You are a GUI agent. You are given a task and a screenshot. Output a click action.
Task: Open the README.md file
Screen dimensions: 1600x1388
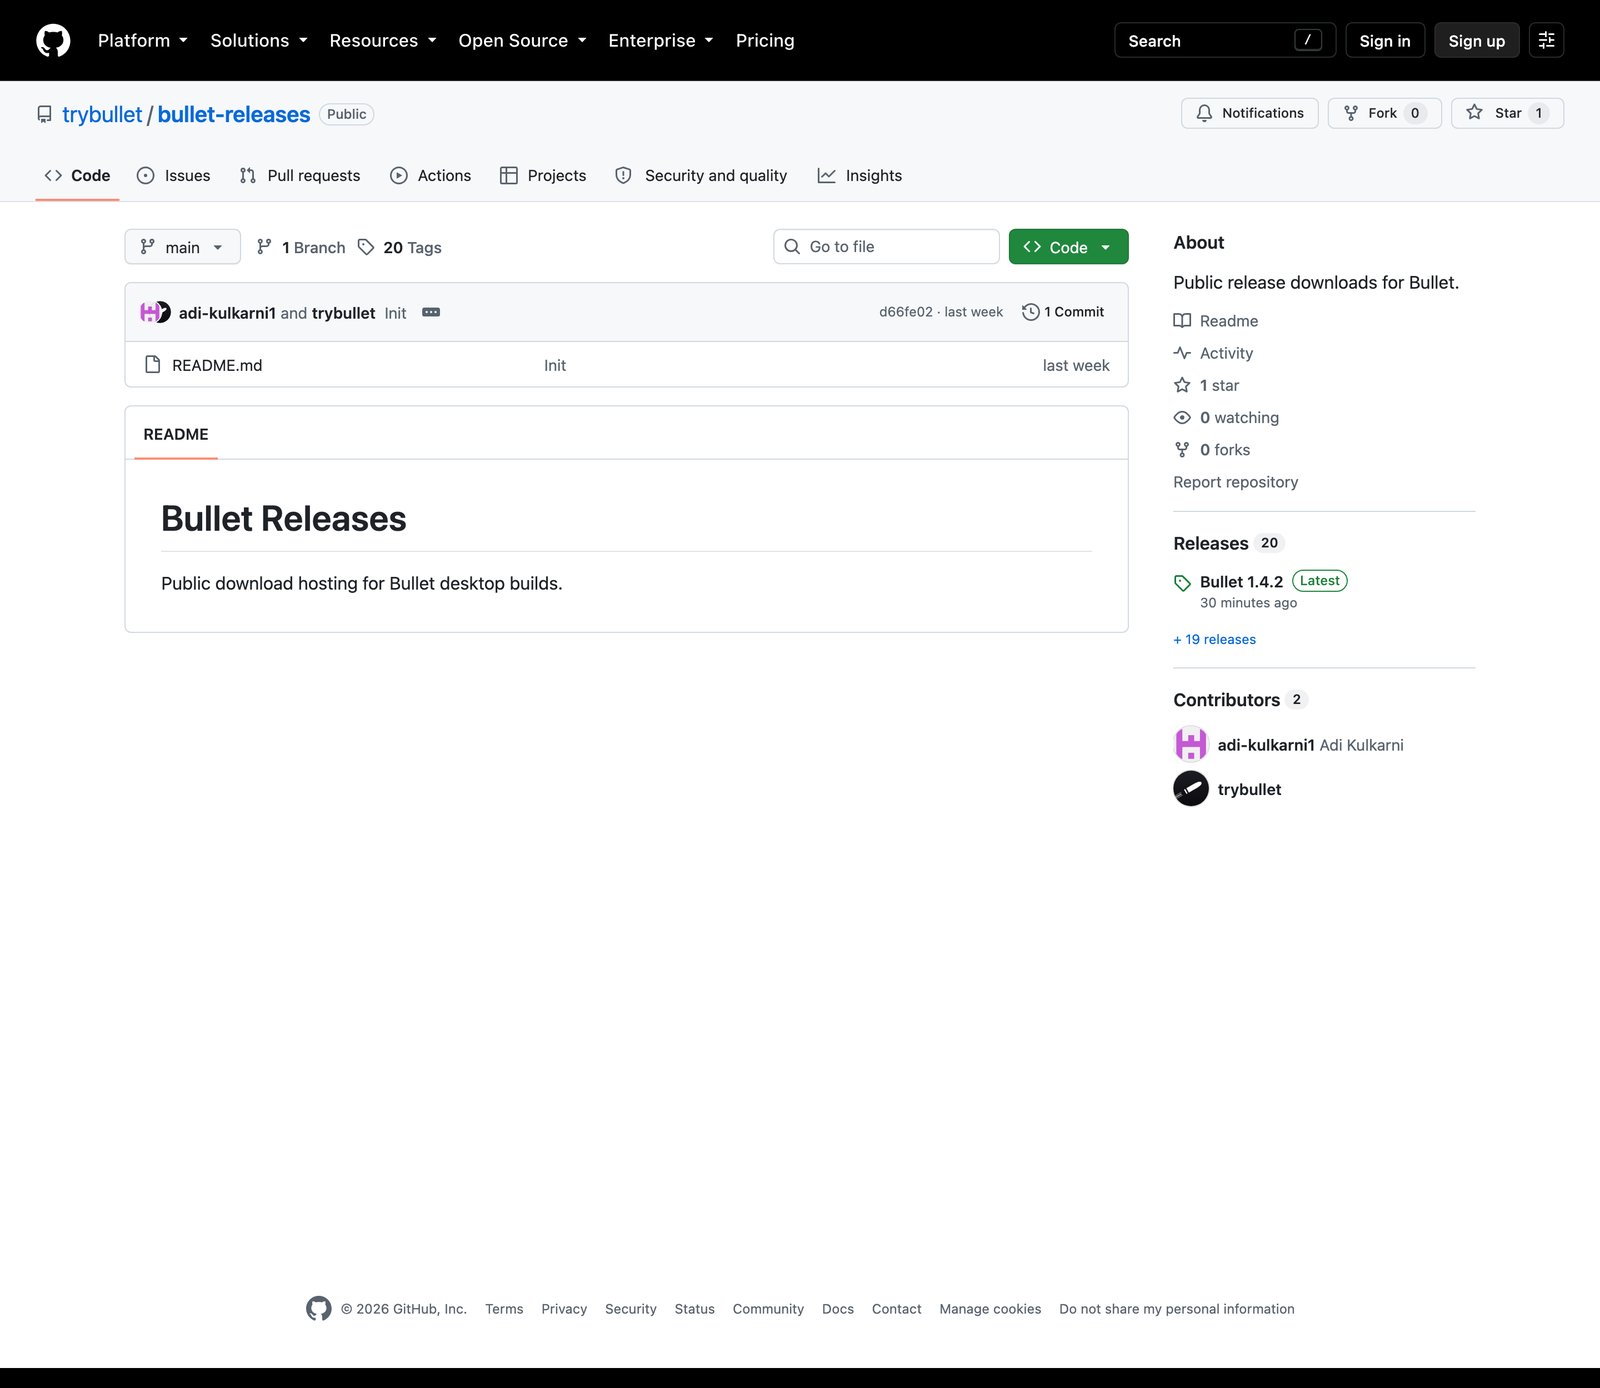[x=217, y=366]
